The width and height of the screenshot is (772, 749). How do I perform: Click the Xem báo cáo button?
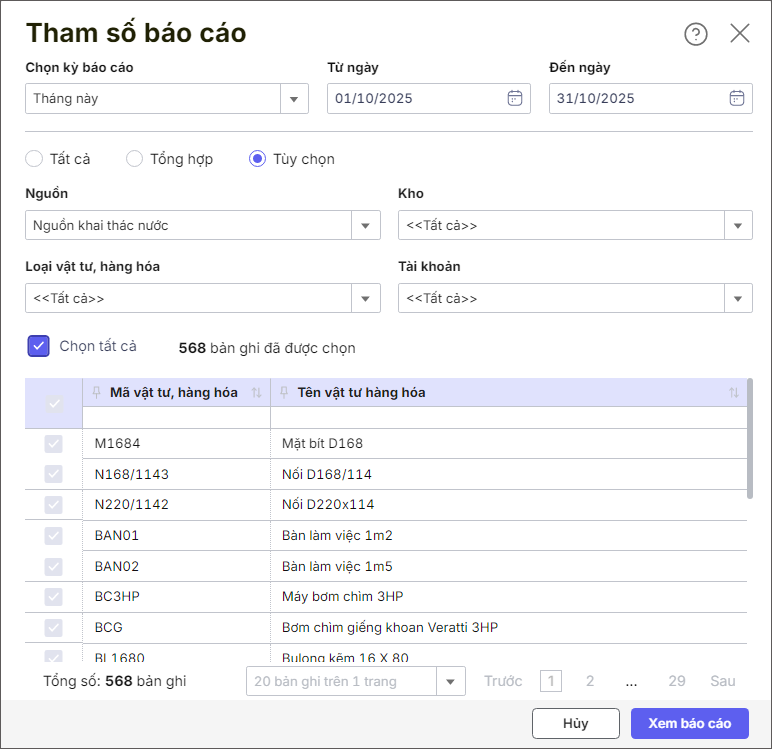coord(689,723)
